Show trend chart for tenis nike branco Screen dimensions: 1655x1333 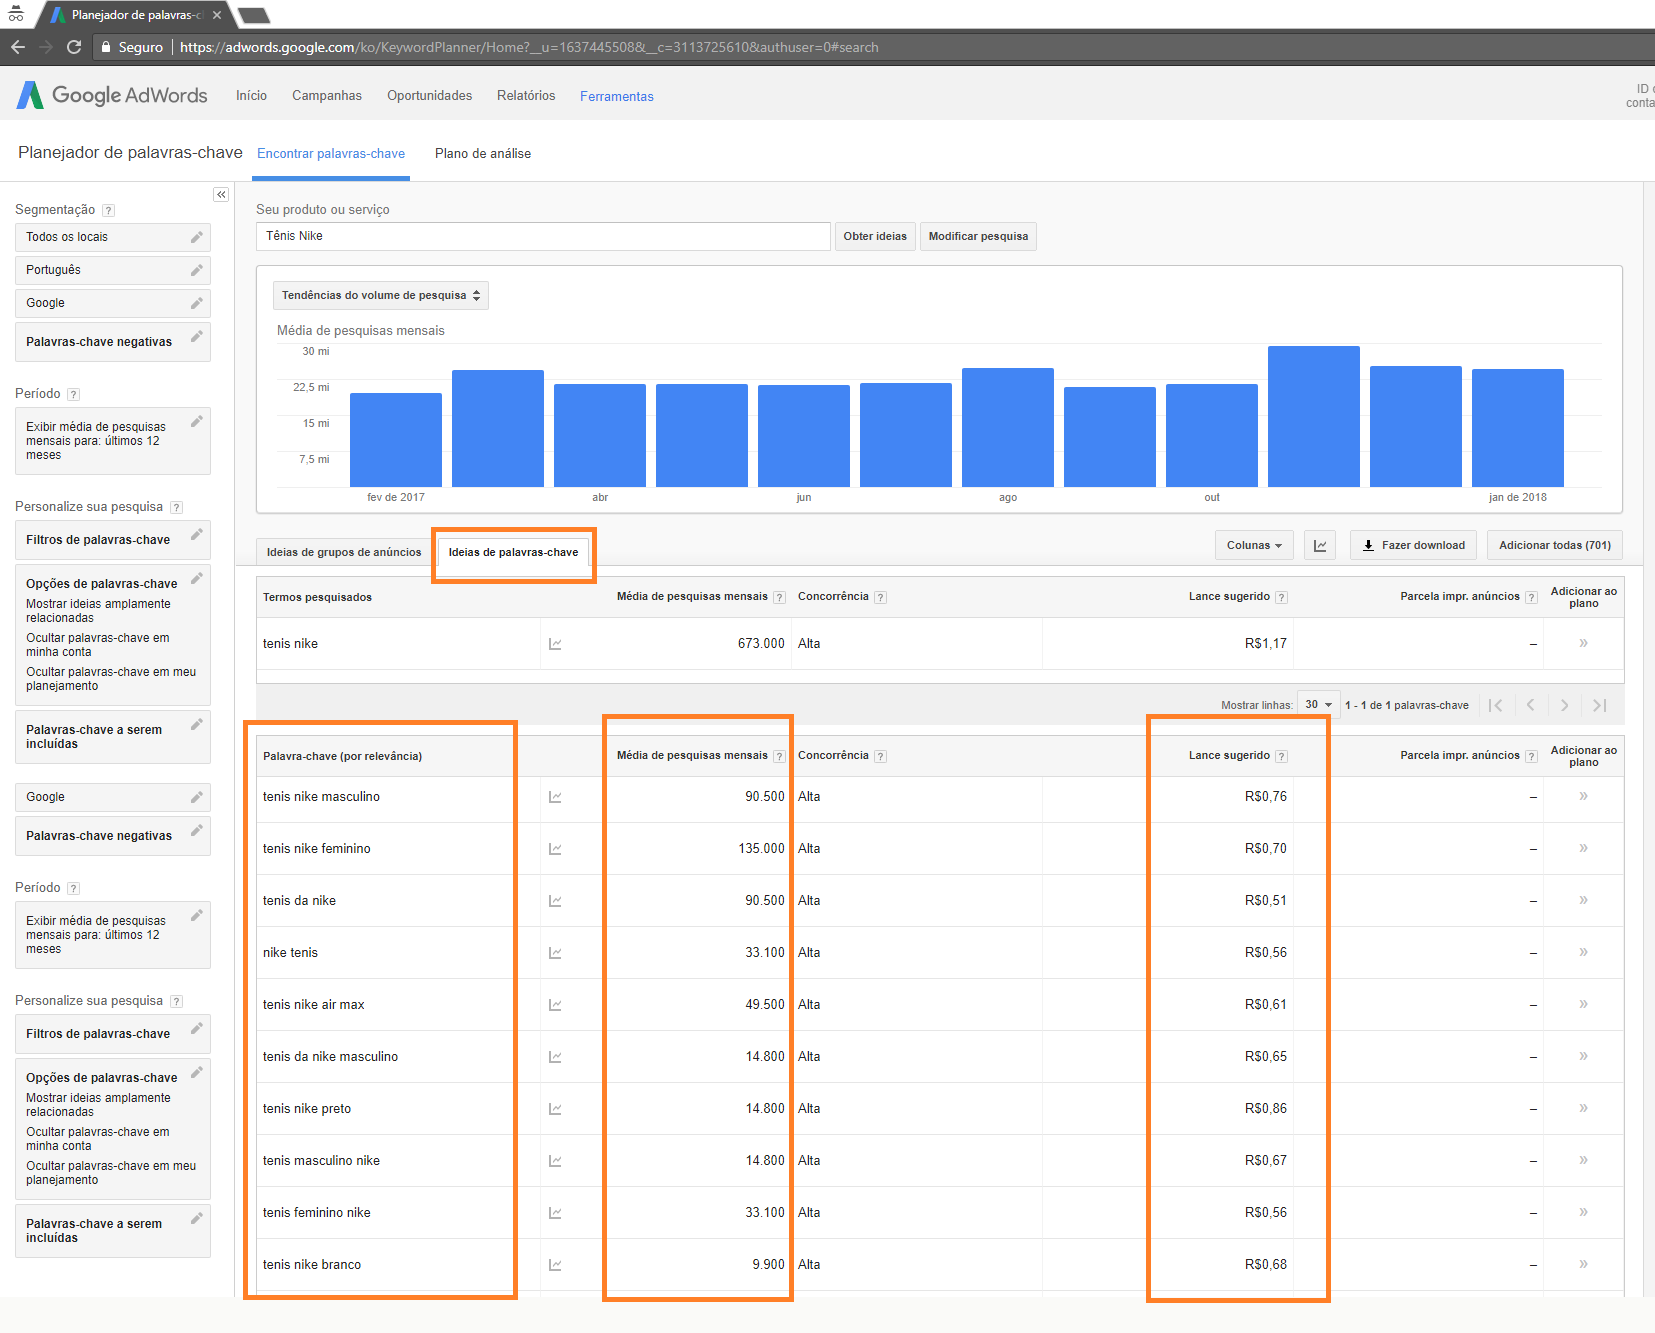(x=555, y=1265)
